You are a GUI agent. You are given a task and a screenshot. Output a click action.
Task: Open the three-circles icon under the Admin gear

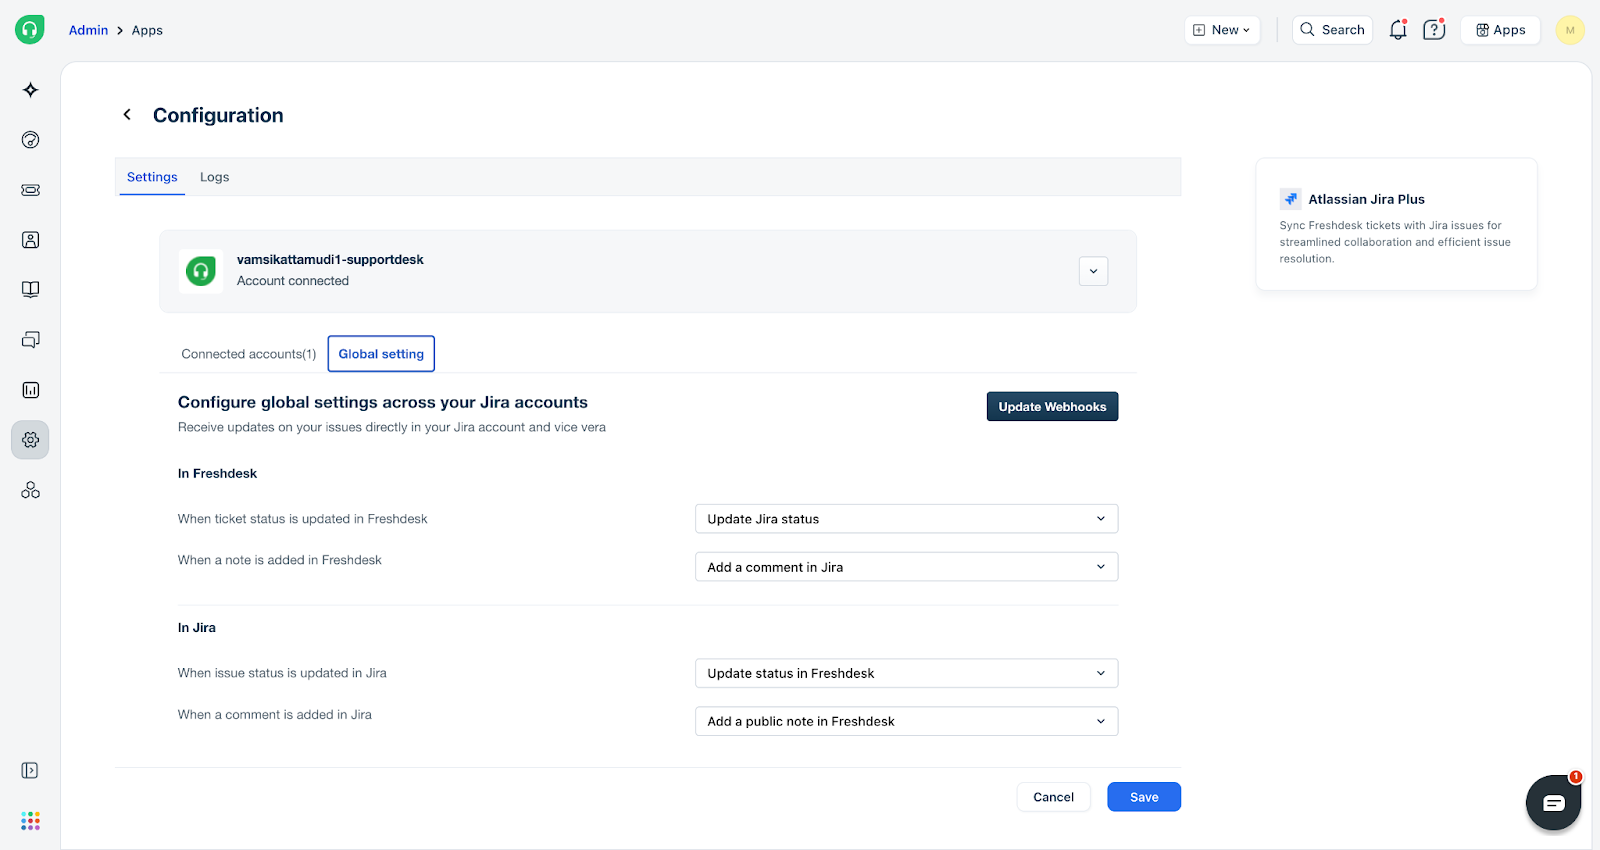(31, 490)
